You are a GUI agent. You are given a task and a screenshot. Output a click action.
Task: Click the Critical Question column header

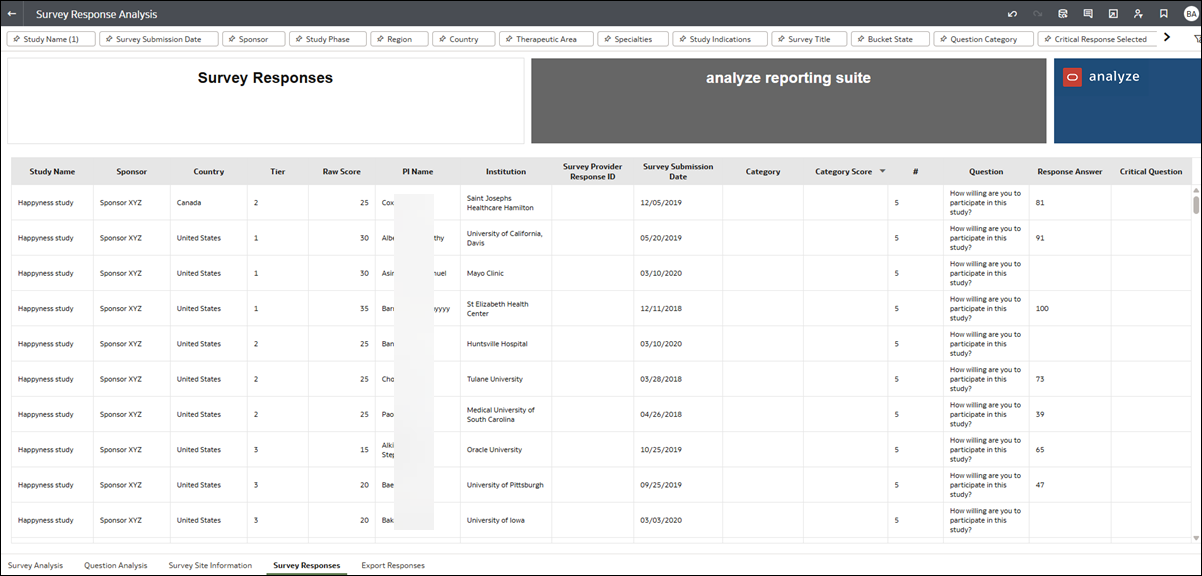[1151, 171]
